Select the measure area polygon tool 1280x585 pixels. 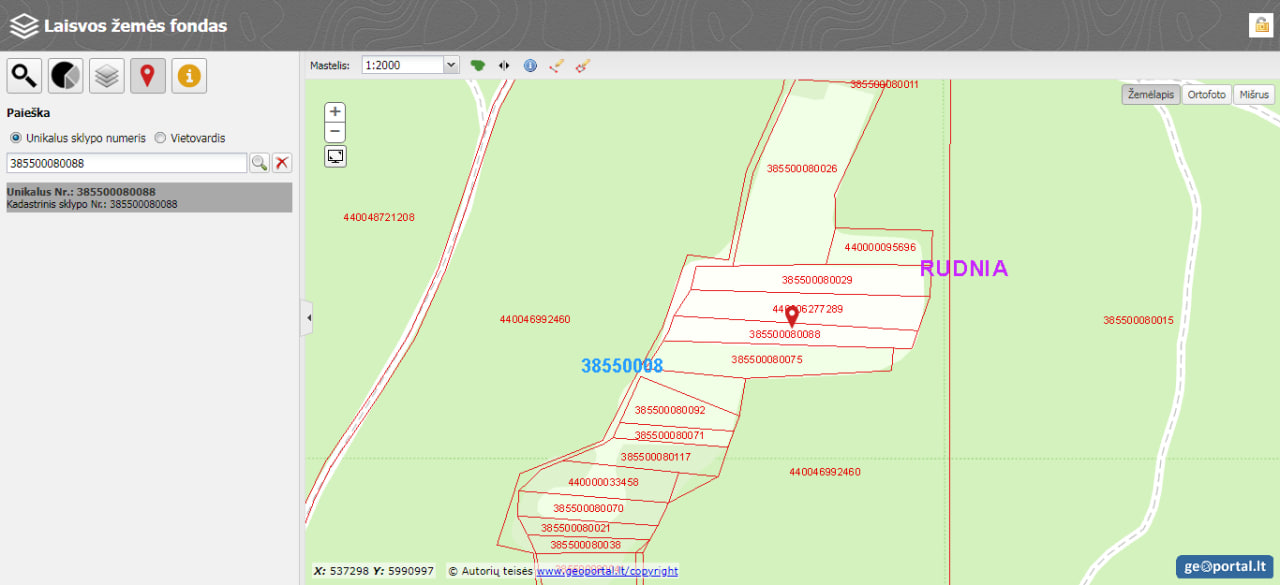coord(583,65)
